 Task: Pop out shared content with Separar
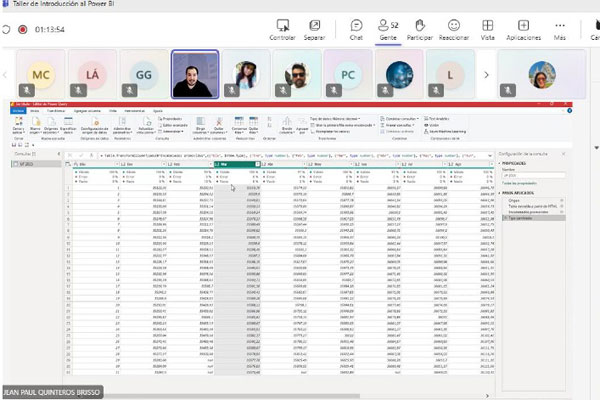[315, 28]
